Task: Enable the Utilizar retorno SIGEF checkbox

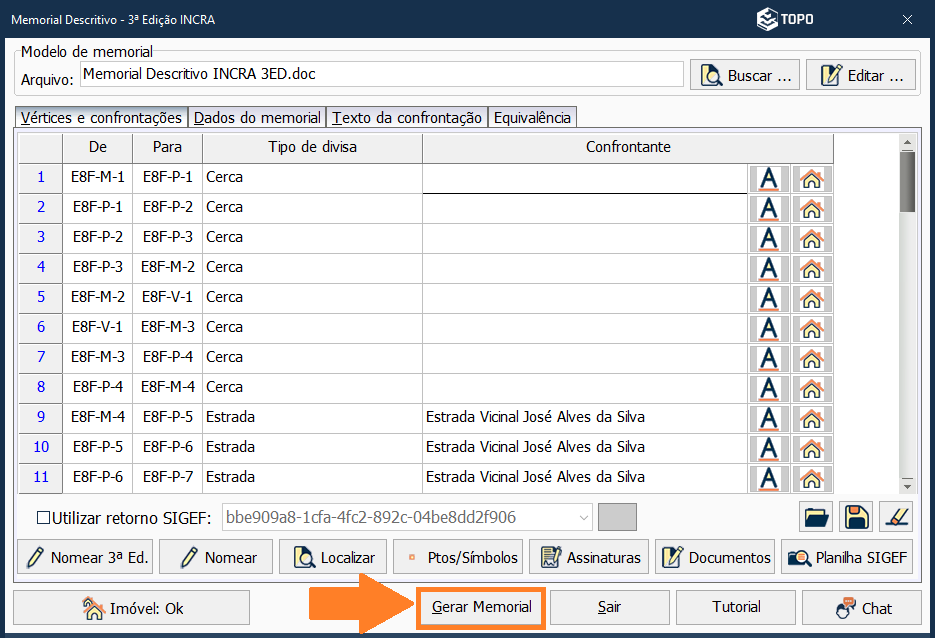Action: [x=44, y=518]
